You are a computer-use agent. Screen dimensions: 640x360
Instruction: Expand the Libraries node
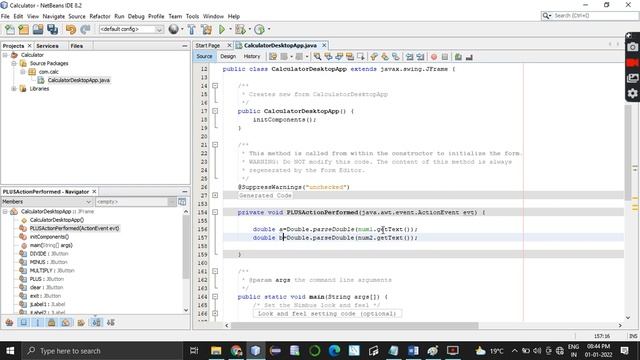coord(14,89)
